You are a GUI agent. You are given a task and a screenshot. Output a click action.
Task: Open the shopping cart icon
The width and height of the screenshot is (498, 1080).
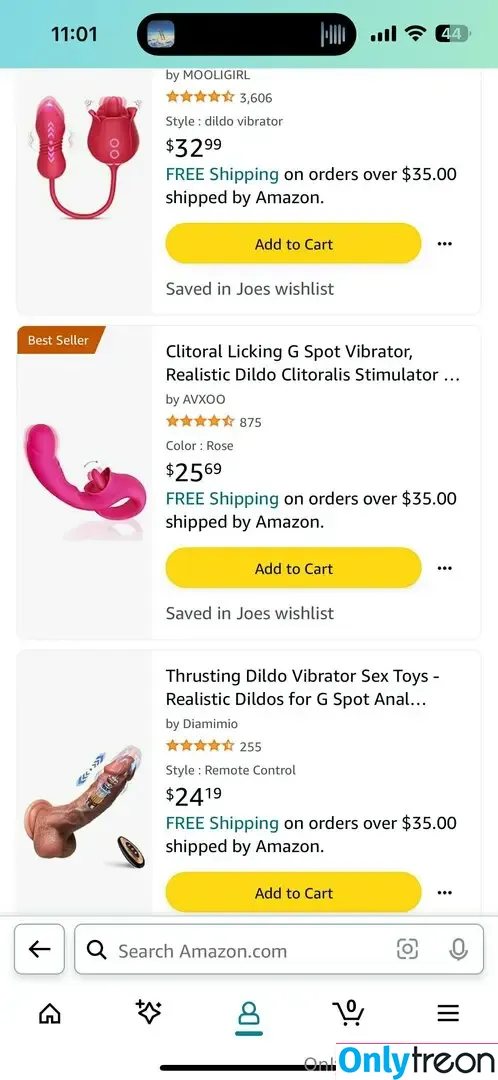[349, 1012]
